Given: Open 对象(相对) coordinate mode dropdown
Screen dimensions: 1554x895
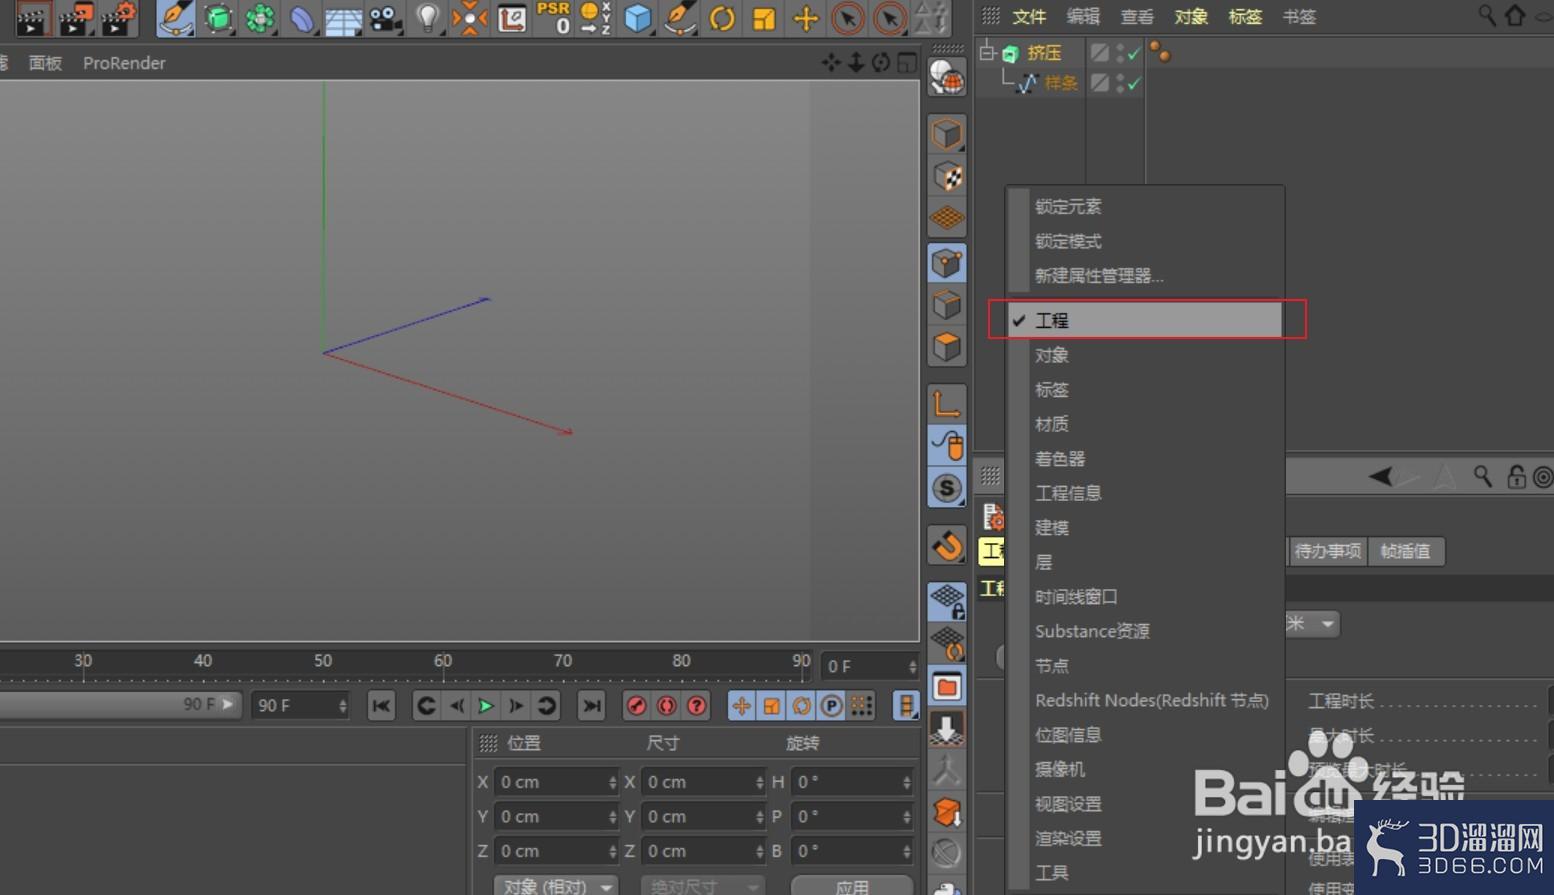Looking at the screenshot, I should [x=556, y=886].
